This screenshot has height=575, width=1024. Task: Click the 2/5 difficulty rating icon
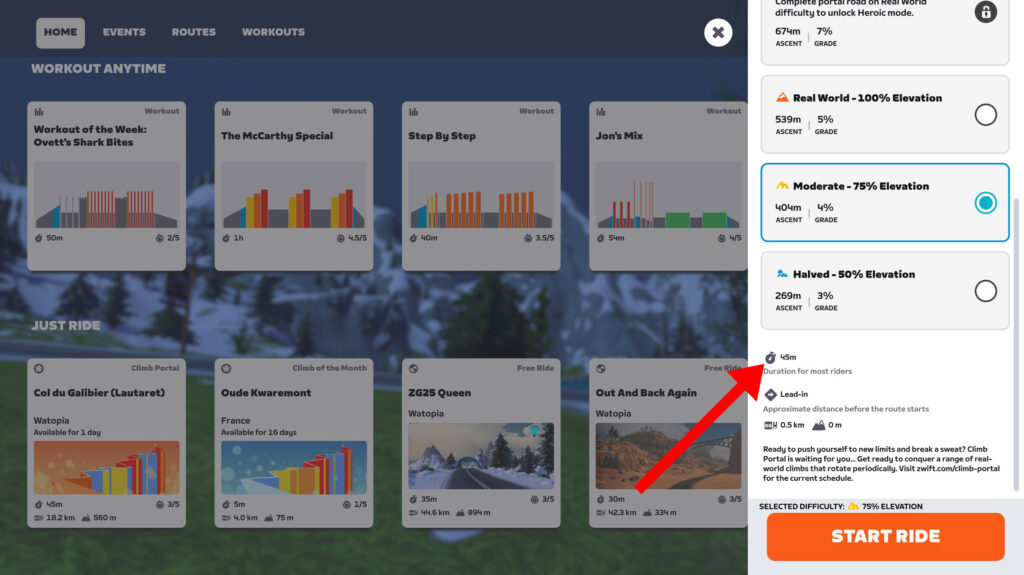click(x=159, y=238)
